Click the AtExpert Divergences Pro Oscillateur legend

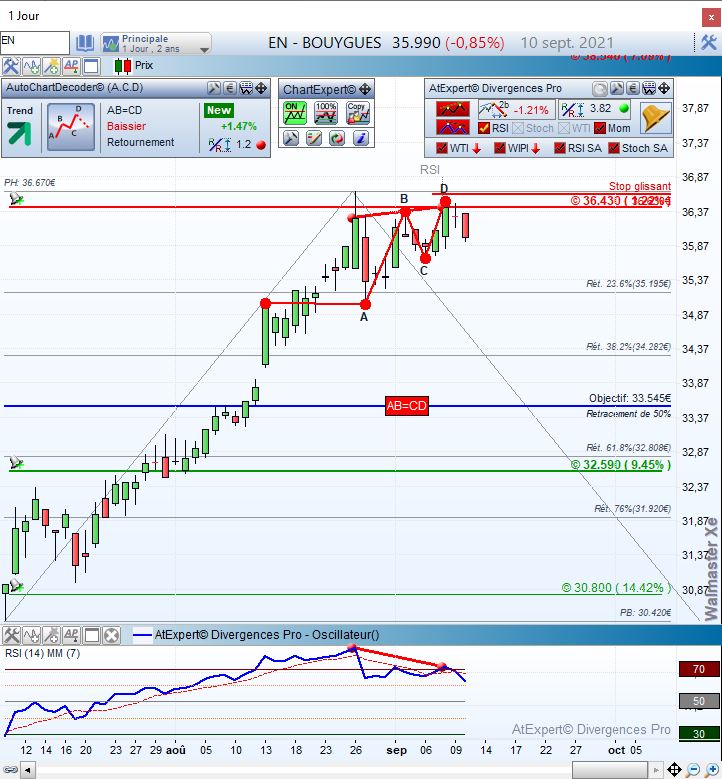[x=256, y=635]
